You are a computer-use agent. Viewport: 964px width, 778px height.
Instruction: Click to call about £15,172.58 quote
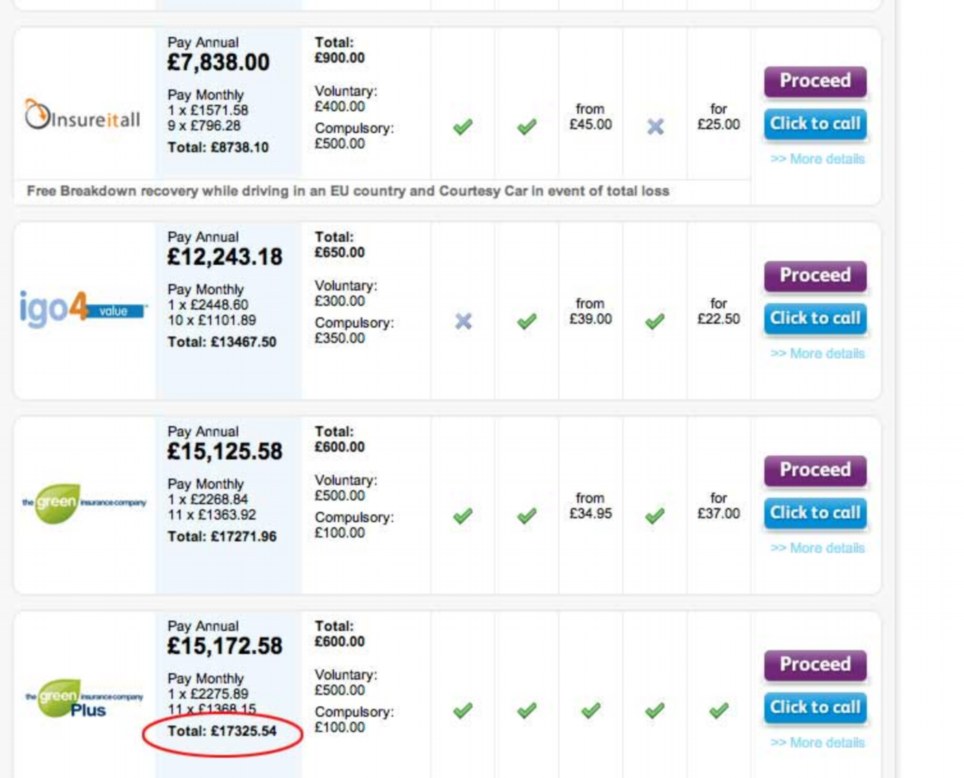pyautogui.click(x=815, y=707)
